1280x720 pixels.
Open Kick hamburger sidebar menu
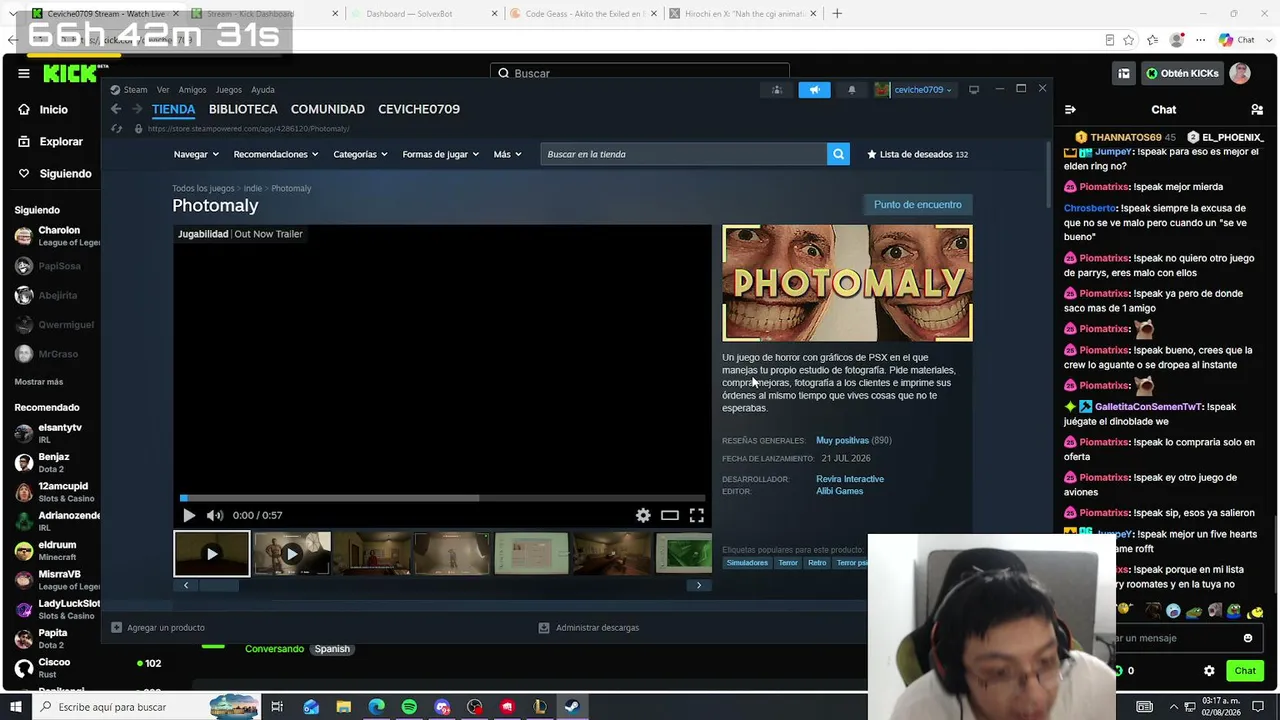(x=24, y=73)
